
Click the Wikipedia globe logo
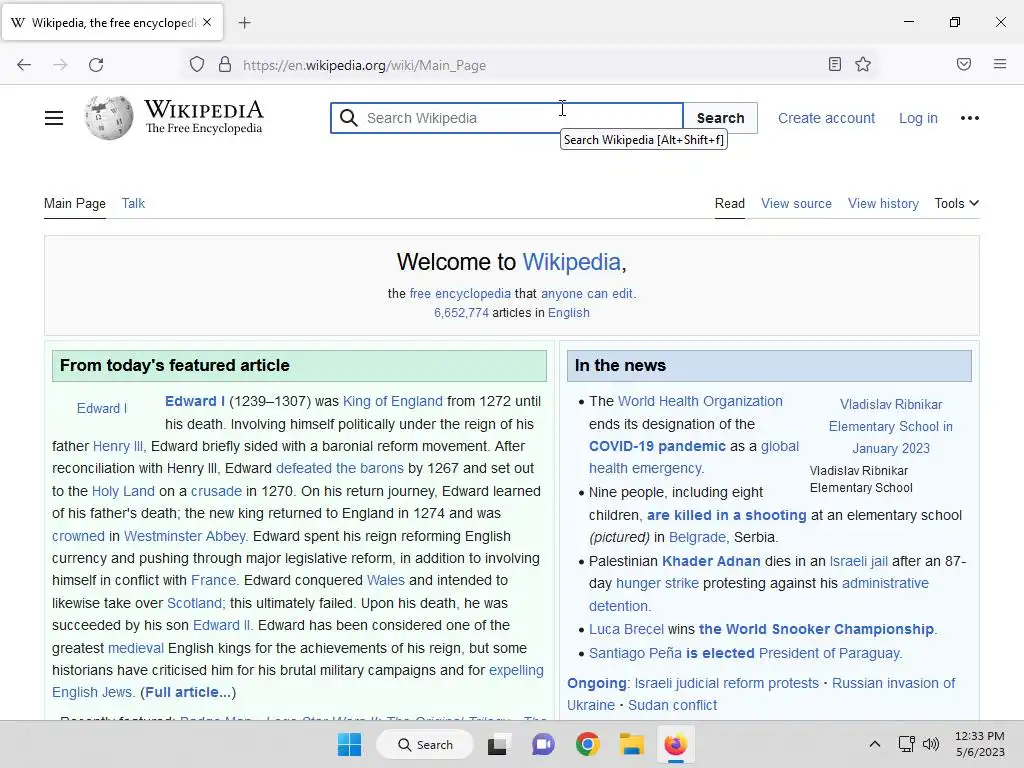pos(108,118)
